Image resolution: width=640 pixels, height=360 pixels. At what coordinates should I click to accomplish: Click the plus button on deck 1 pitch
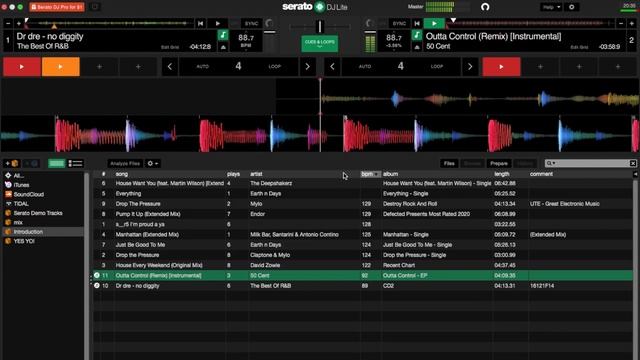point(18,24)
